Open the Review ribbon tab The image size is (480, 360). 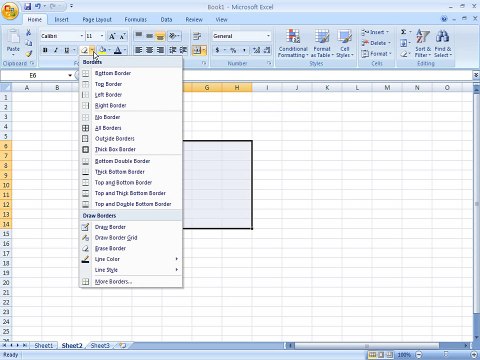[x=194, y=20]
